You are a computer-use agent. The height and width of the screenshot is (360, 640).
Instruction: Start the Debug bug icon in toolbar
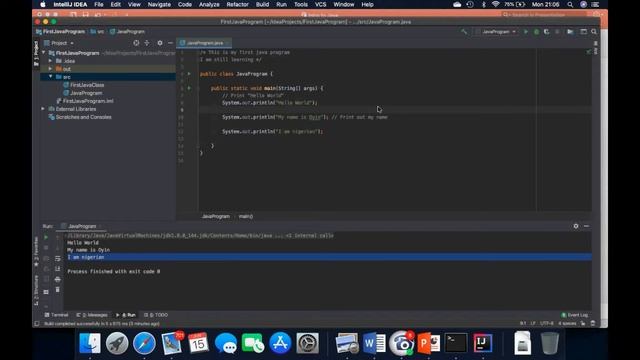click(536, 31)
